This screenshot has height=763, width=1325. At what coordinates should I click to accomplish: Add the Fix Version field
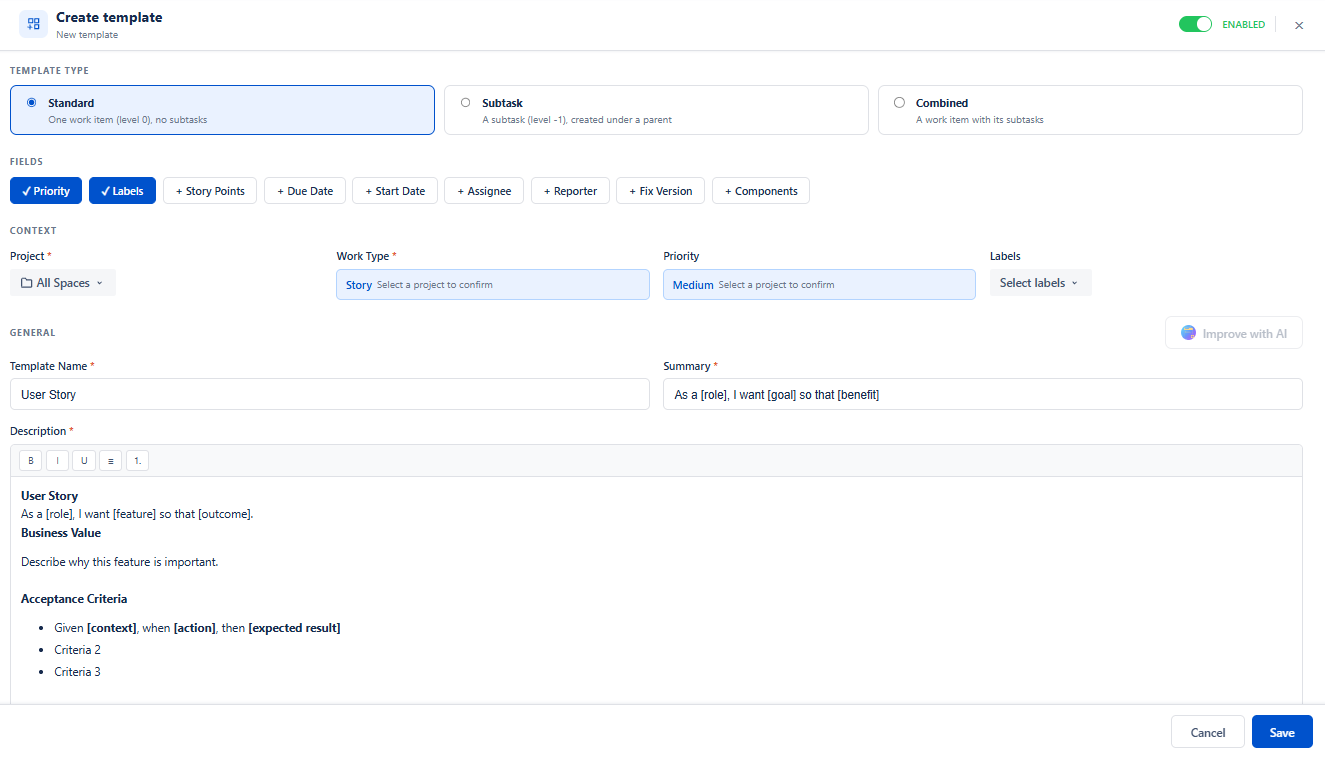[x=661, y=191]
